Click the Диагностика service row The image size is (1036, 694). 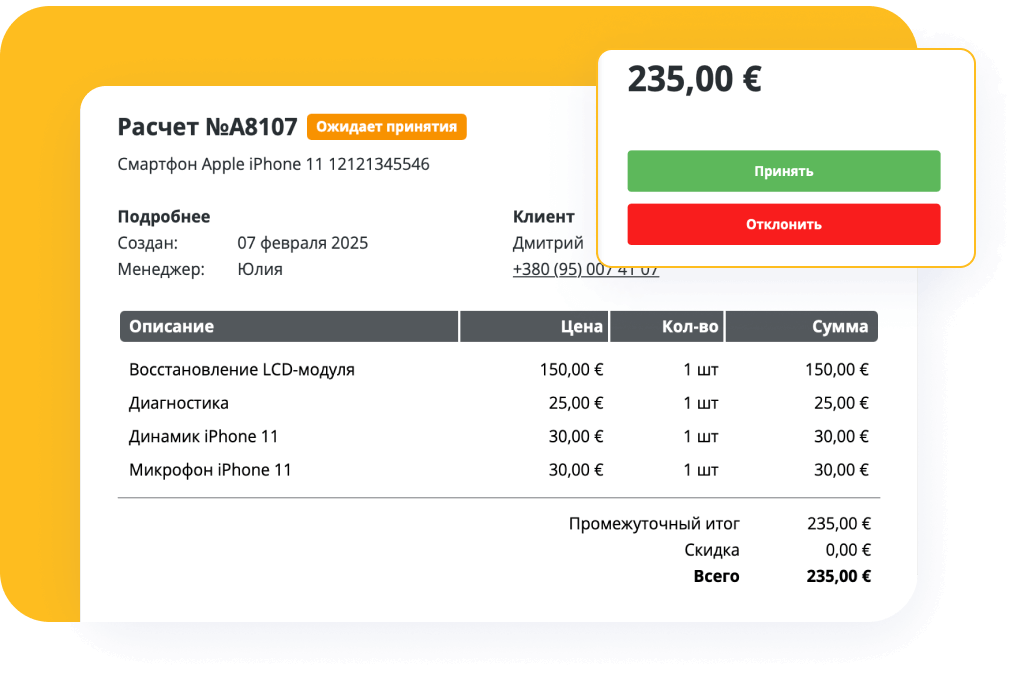click(178, 402)
